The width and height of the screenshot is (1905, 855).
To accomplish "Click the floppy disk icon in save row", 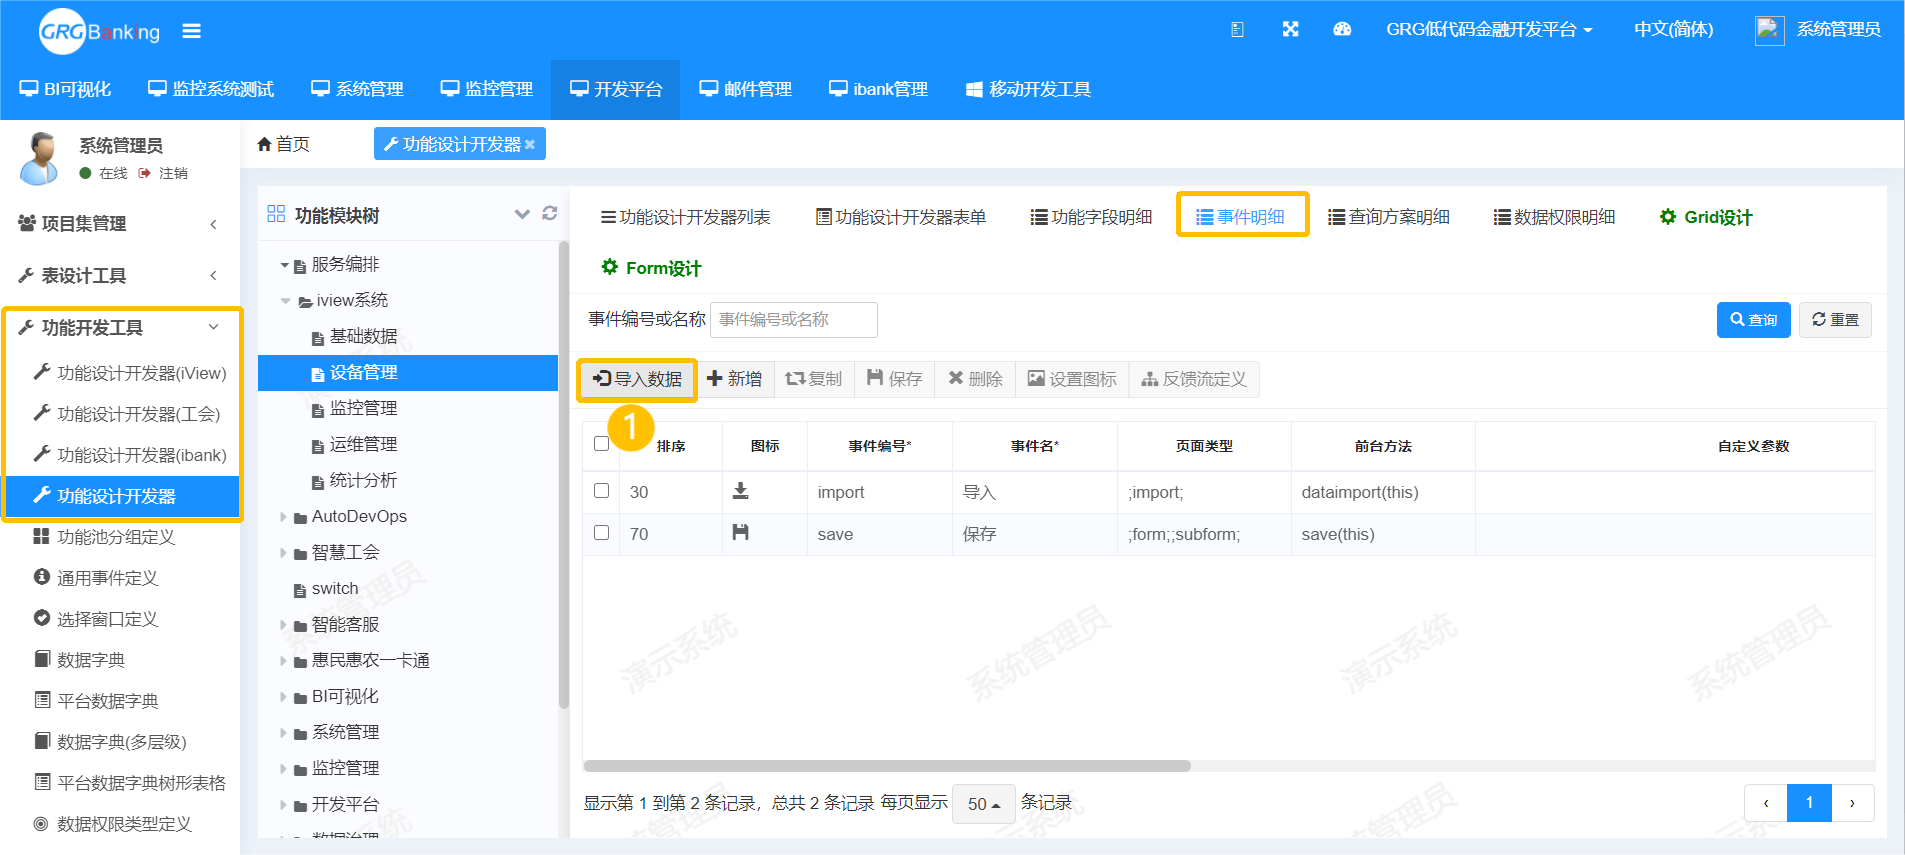I will [x=740, y=533].
